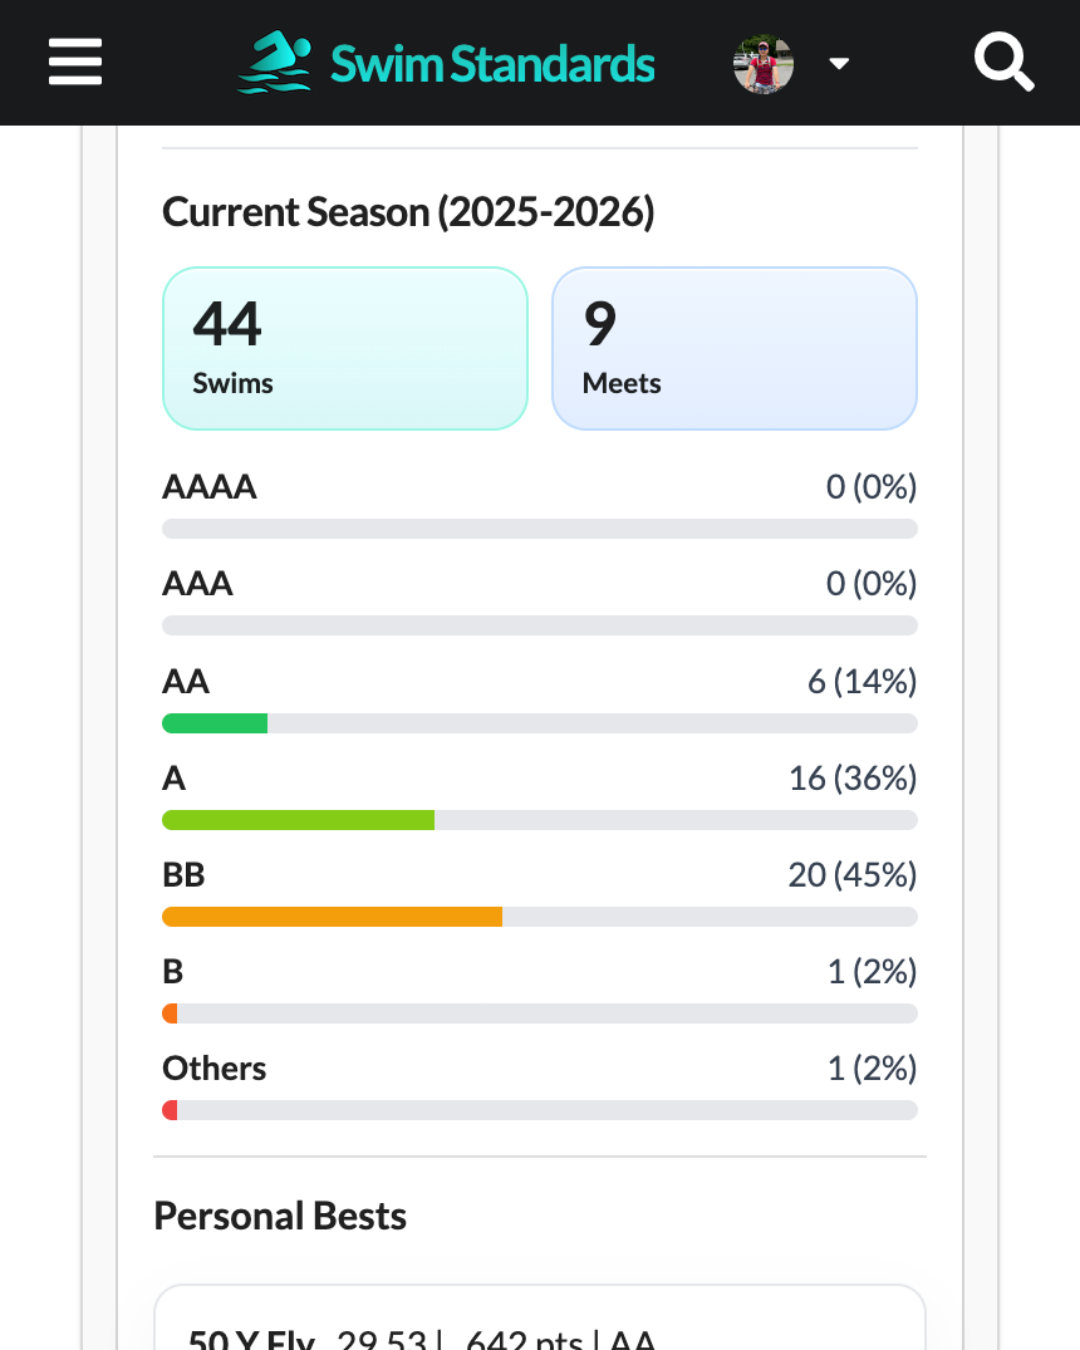Click the AA count 6 (14%)
Viewport: 1080px width, 1350px height.
click(861, 682)
